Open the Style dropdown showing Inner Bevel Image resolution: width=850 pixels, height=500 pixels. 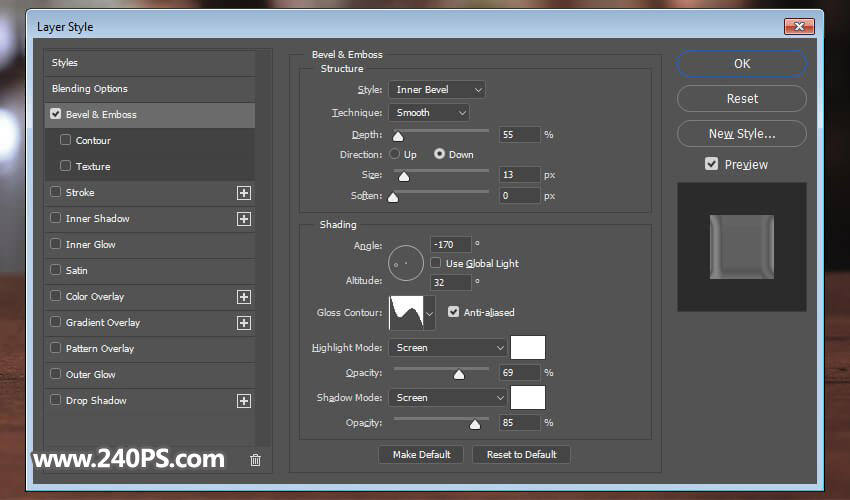(x=437, y=89)
